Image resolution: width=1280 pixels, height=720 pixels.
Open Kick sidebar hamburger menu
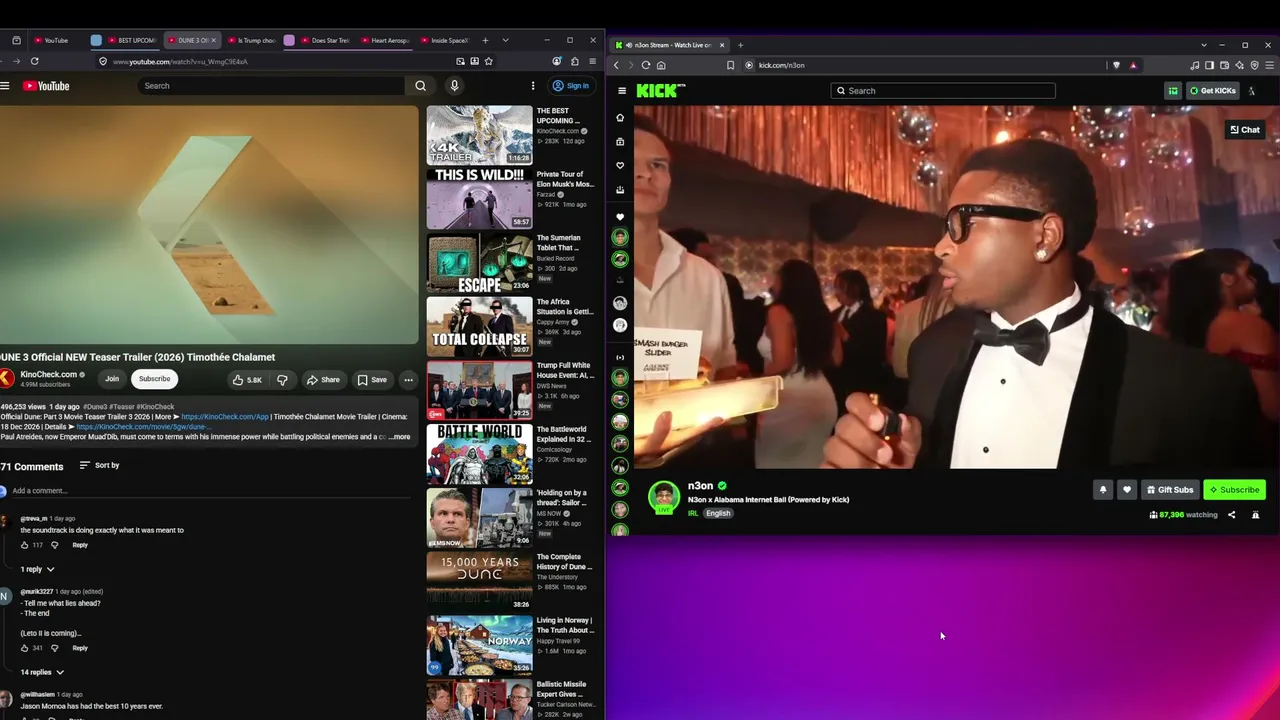point(622,91)
